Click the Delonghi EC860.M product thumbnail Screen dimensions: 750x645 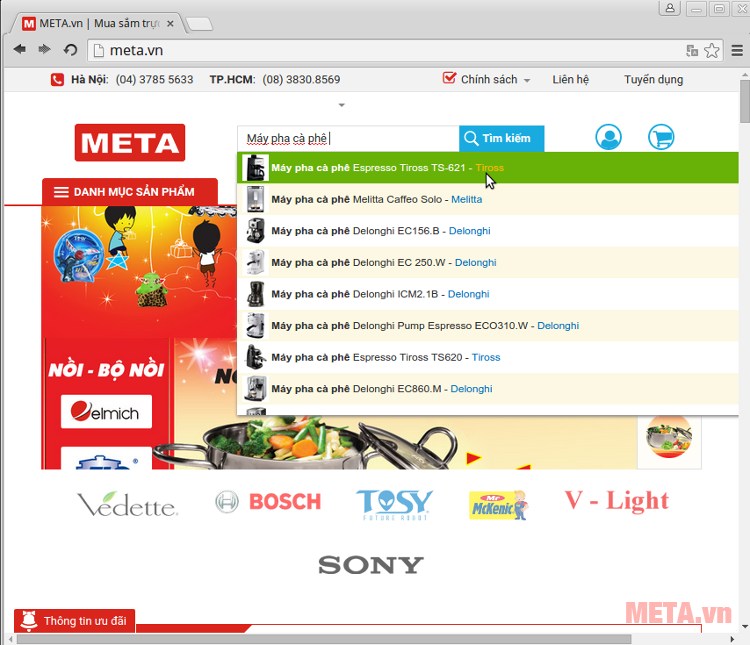[x=255, y=389]
